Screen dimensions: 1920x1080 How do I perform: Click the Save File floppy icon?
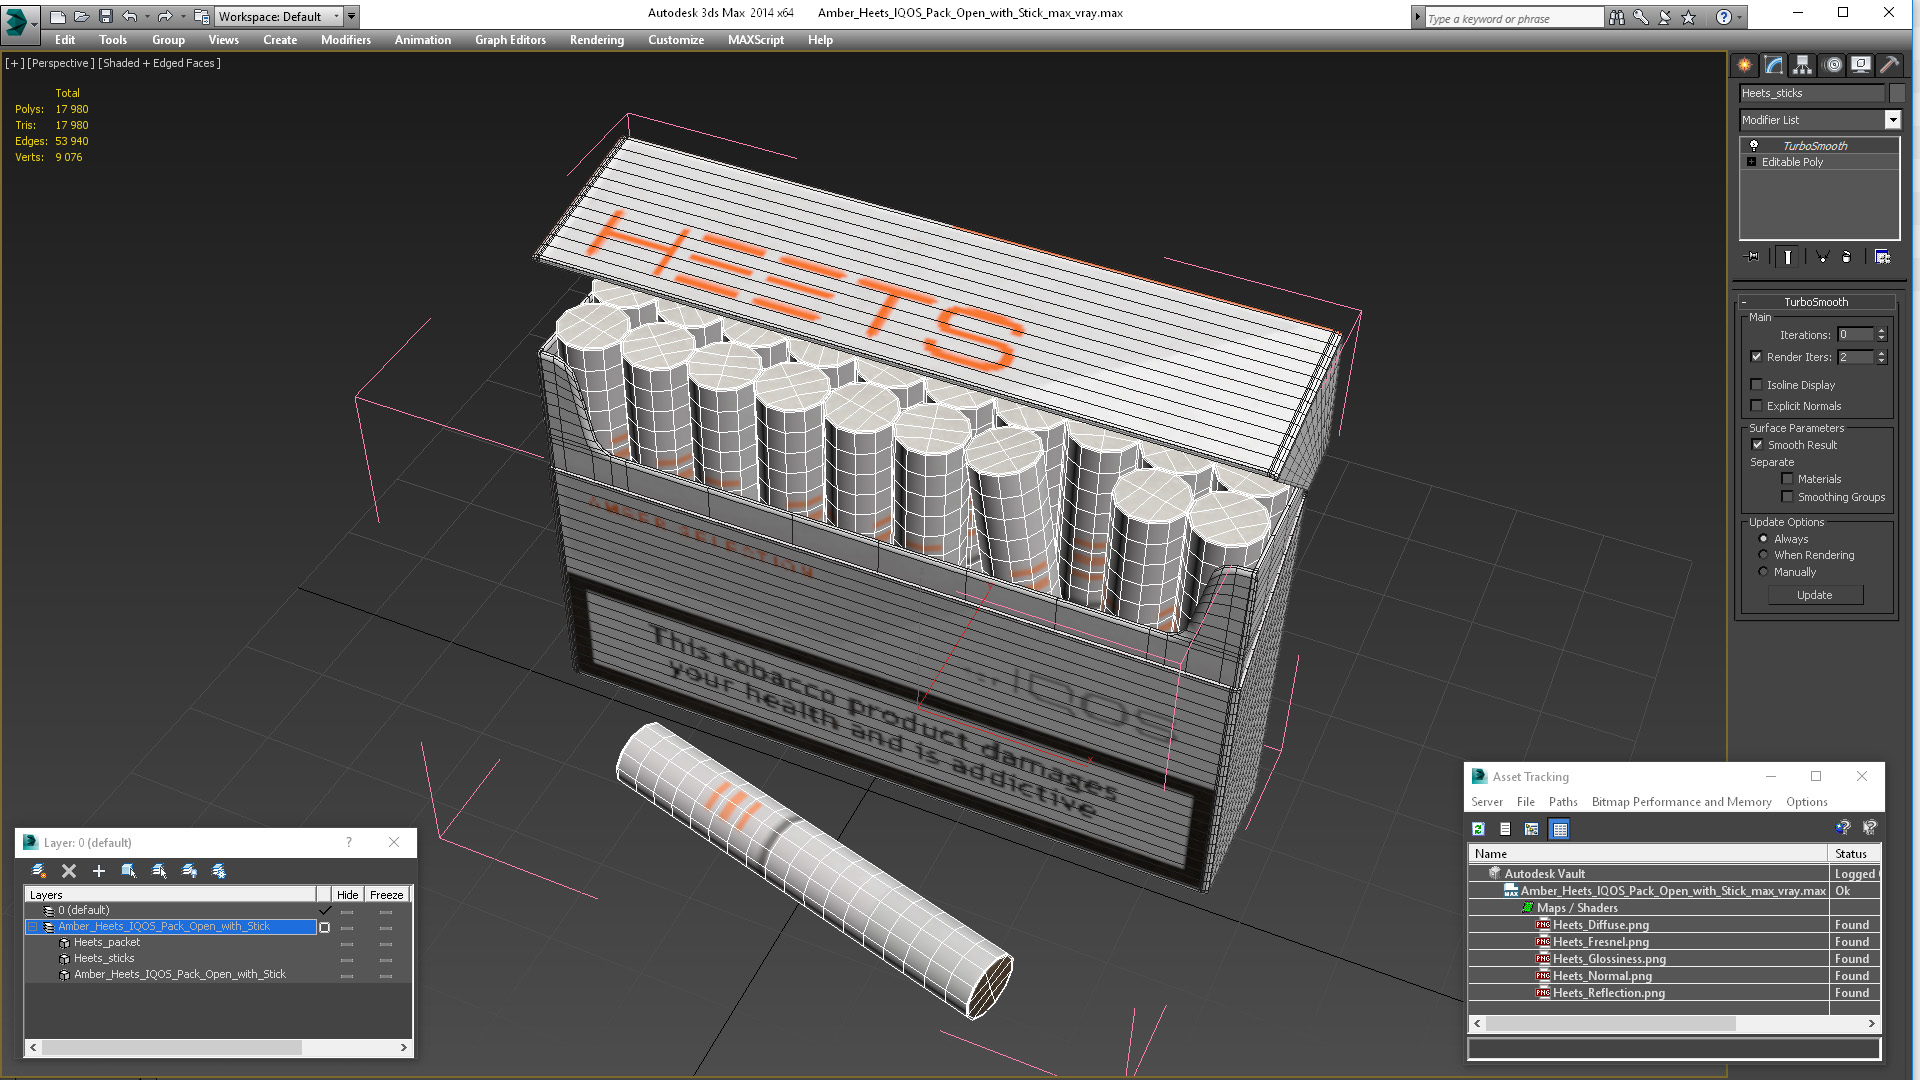point(105,17)
